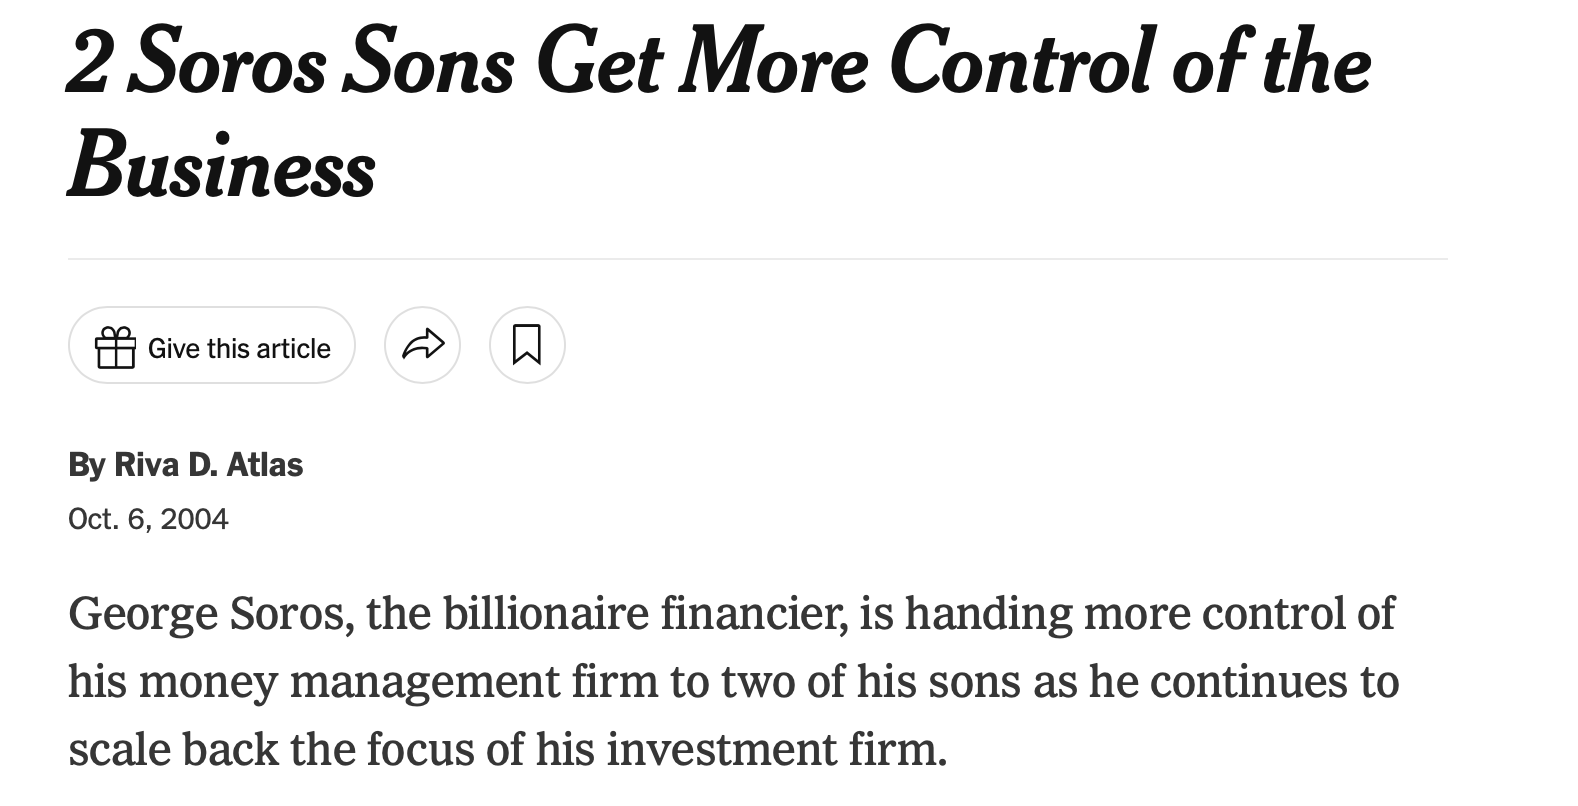
Task: Click the gift box icon
Action: (115, 347)
